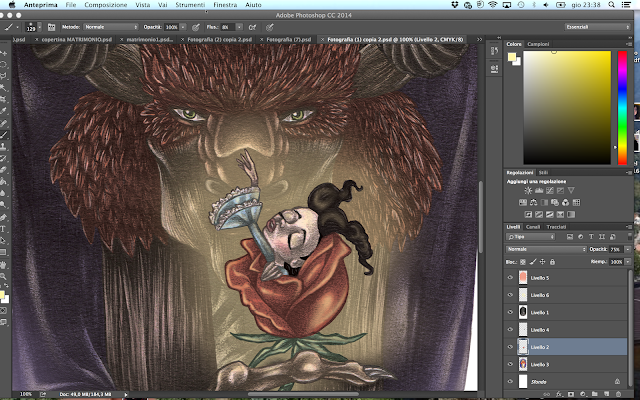
Task: Switch to the Canali tab
Action: pos(533,227)
